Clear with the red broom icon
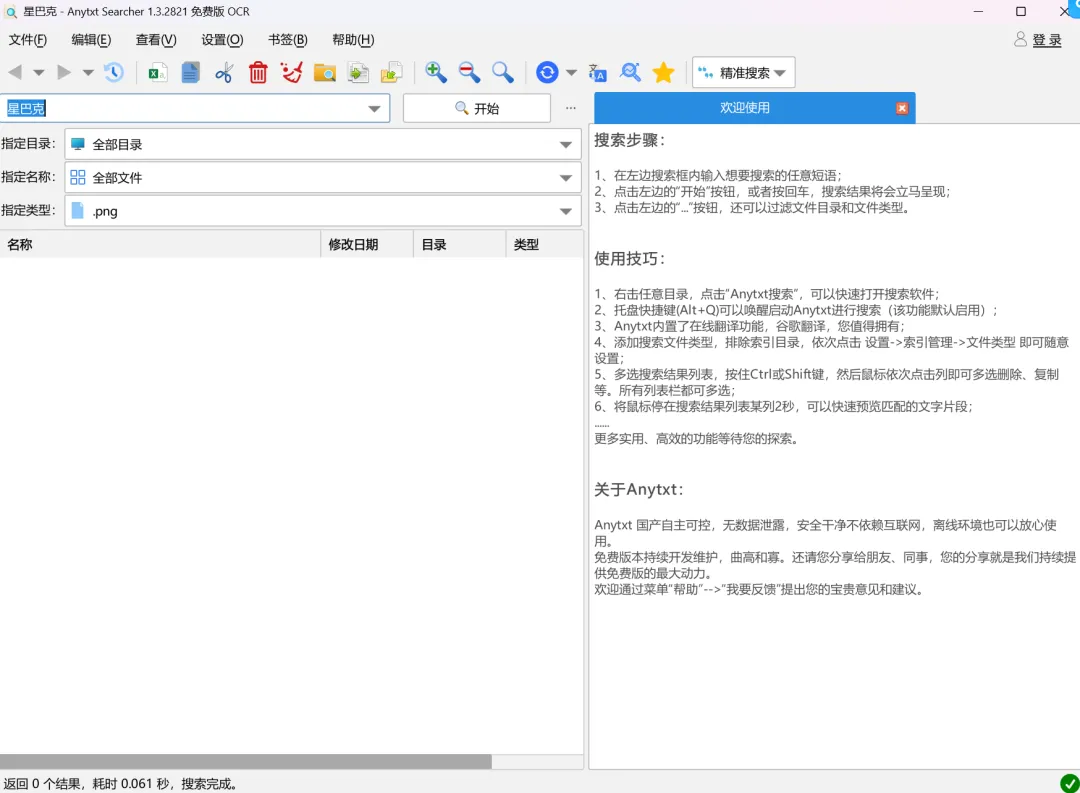1080x793 pixels. (291, 72)
